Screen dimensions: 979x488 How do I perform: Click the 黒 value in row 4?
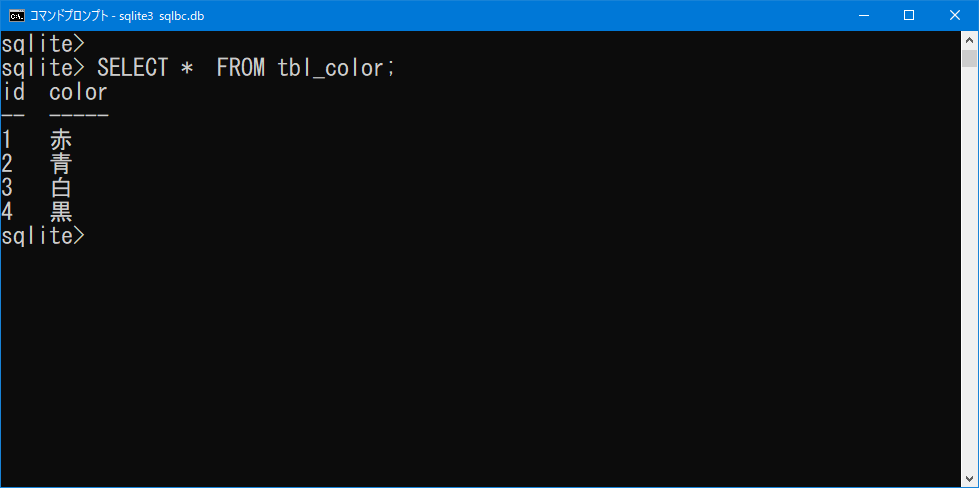61,213
